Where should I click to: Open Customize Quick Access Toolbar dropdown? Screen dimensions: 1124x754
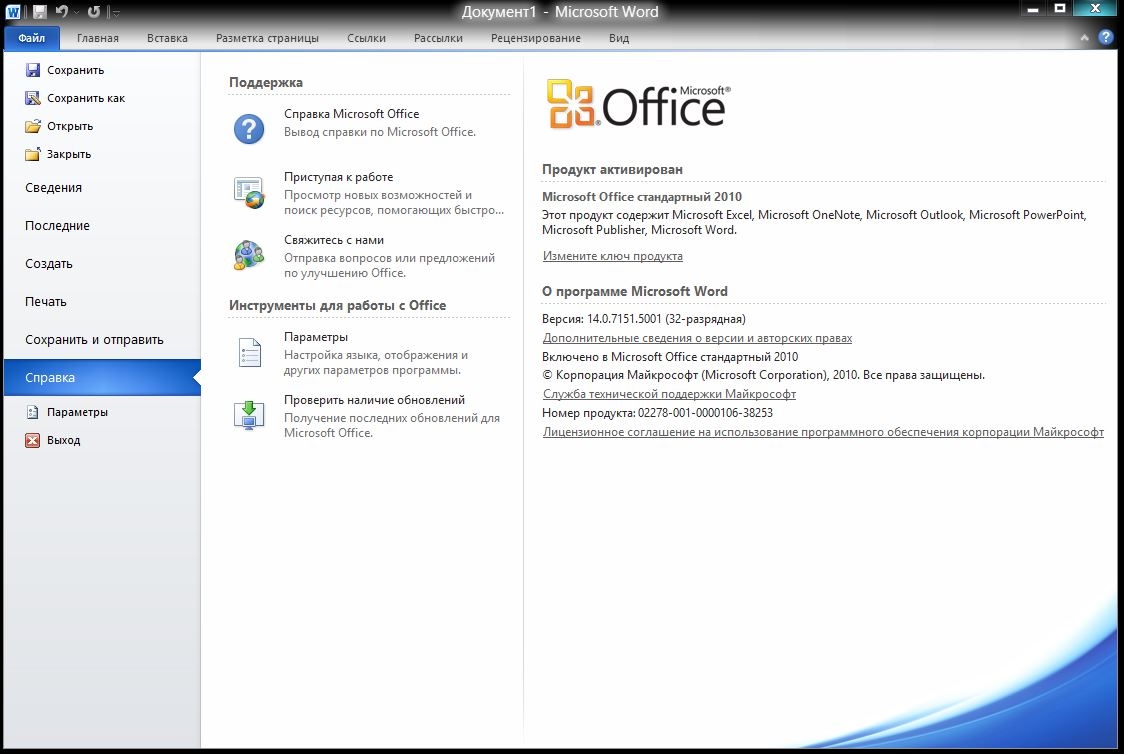[116, 12]
